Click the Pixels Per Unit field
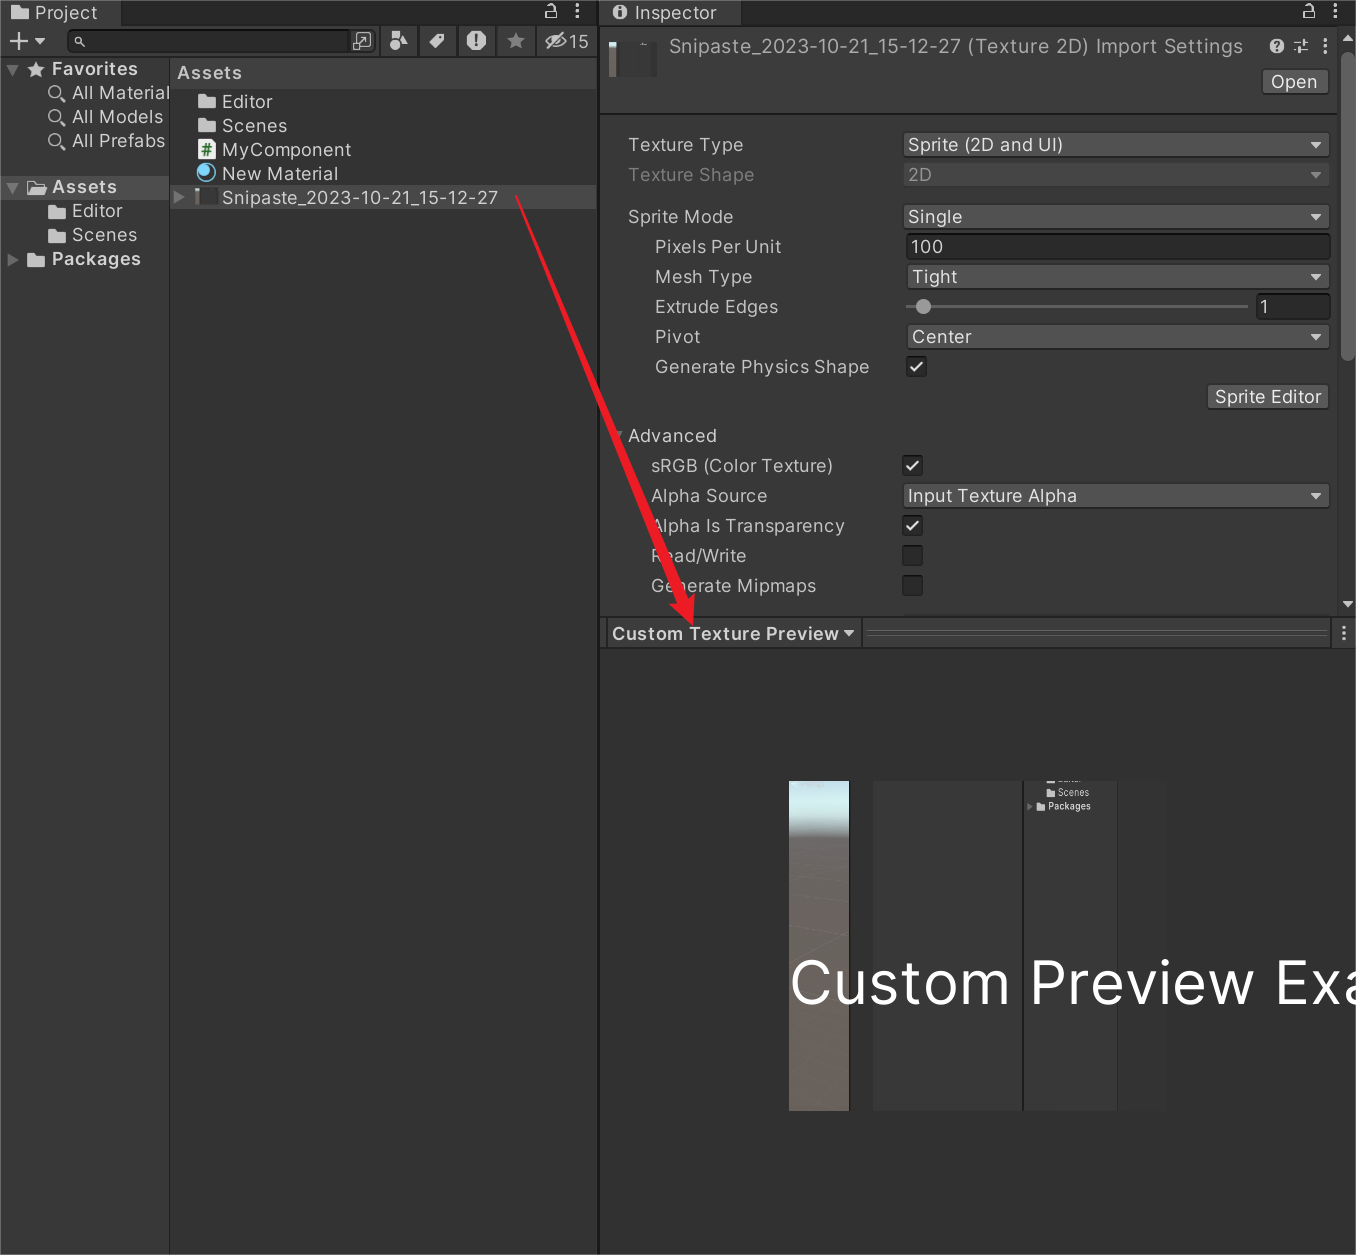Screen dimensions: 1356x1255 1118,247
